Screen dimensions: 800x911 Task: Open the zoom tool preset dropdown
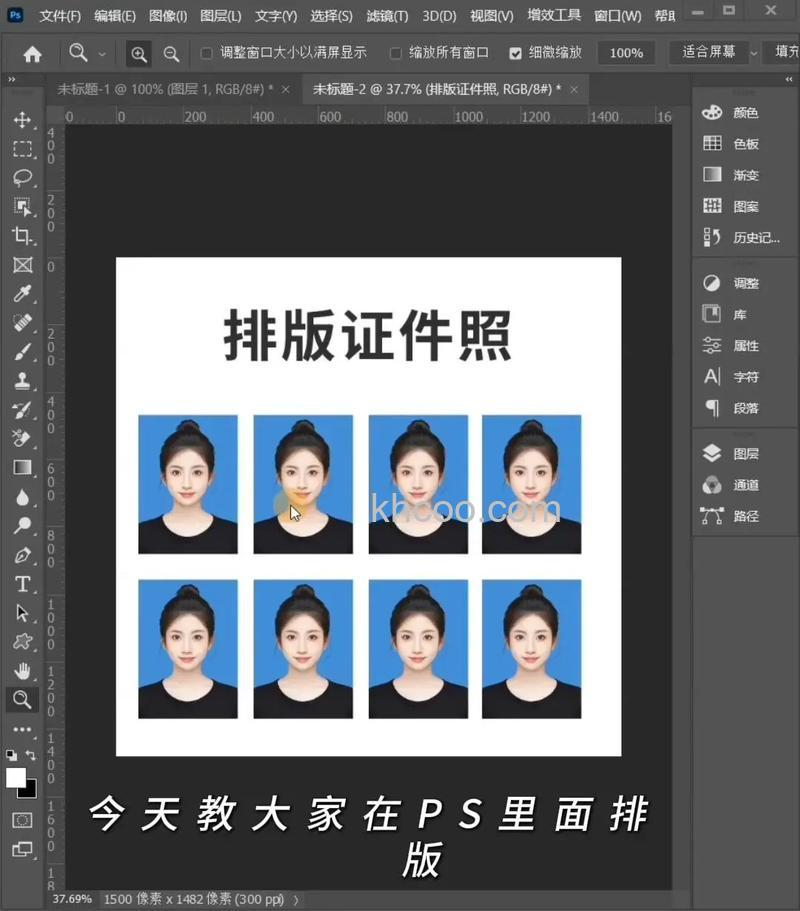coord(104,54)
